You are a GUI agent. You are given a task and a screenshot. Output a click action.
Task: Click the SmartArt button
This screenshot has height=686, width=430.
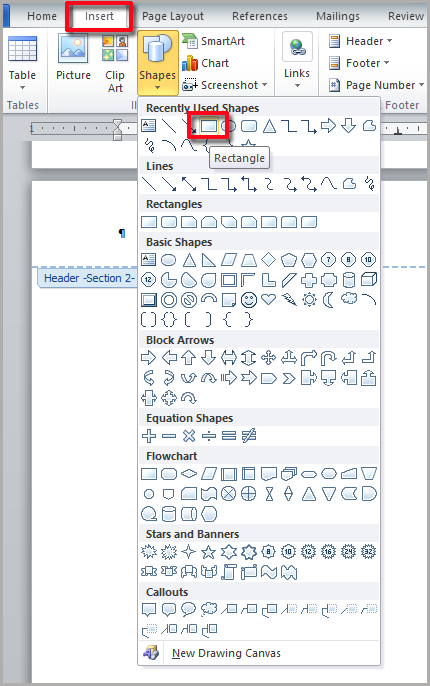point(213,41)
